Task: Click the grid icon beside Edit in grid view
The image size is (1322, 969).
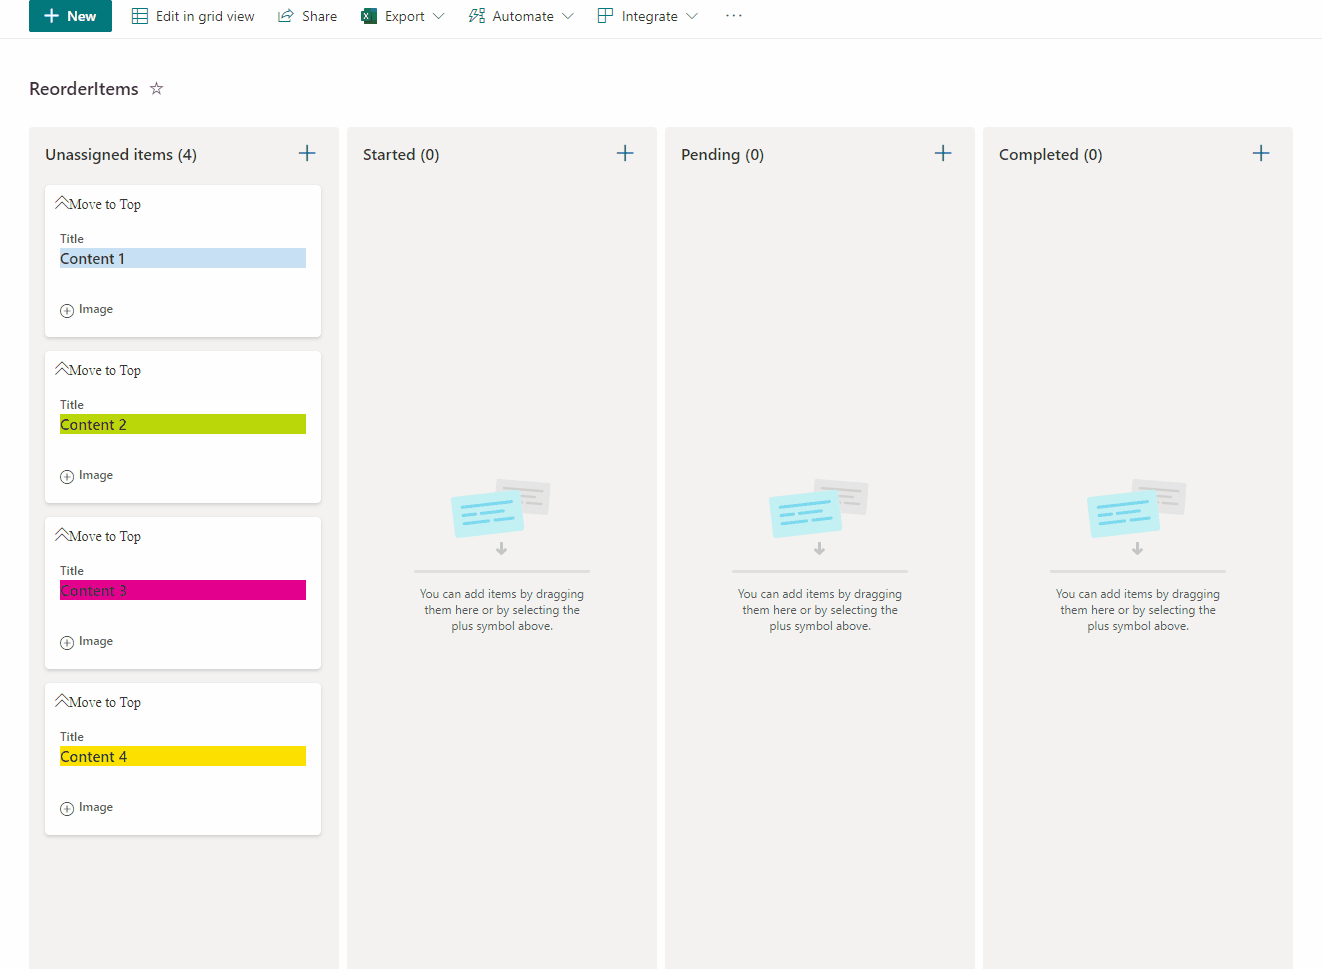Action: 140,16
